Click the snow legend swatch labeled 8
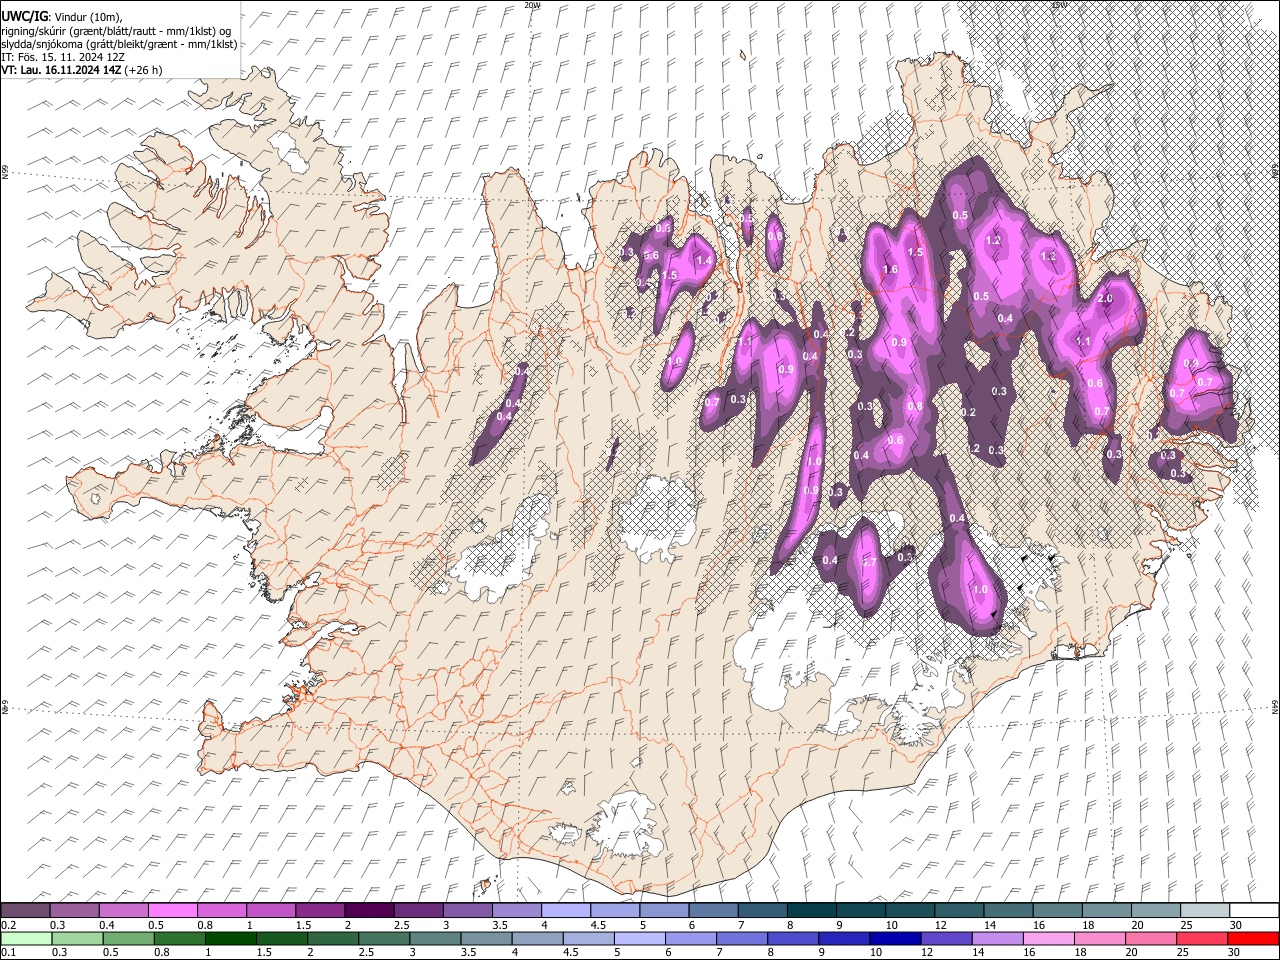Viewport: 1280px width, 960px height. [x=812, y=910]
